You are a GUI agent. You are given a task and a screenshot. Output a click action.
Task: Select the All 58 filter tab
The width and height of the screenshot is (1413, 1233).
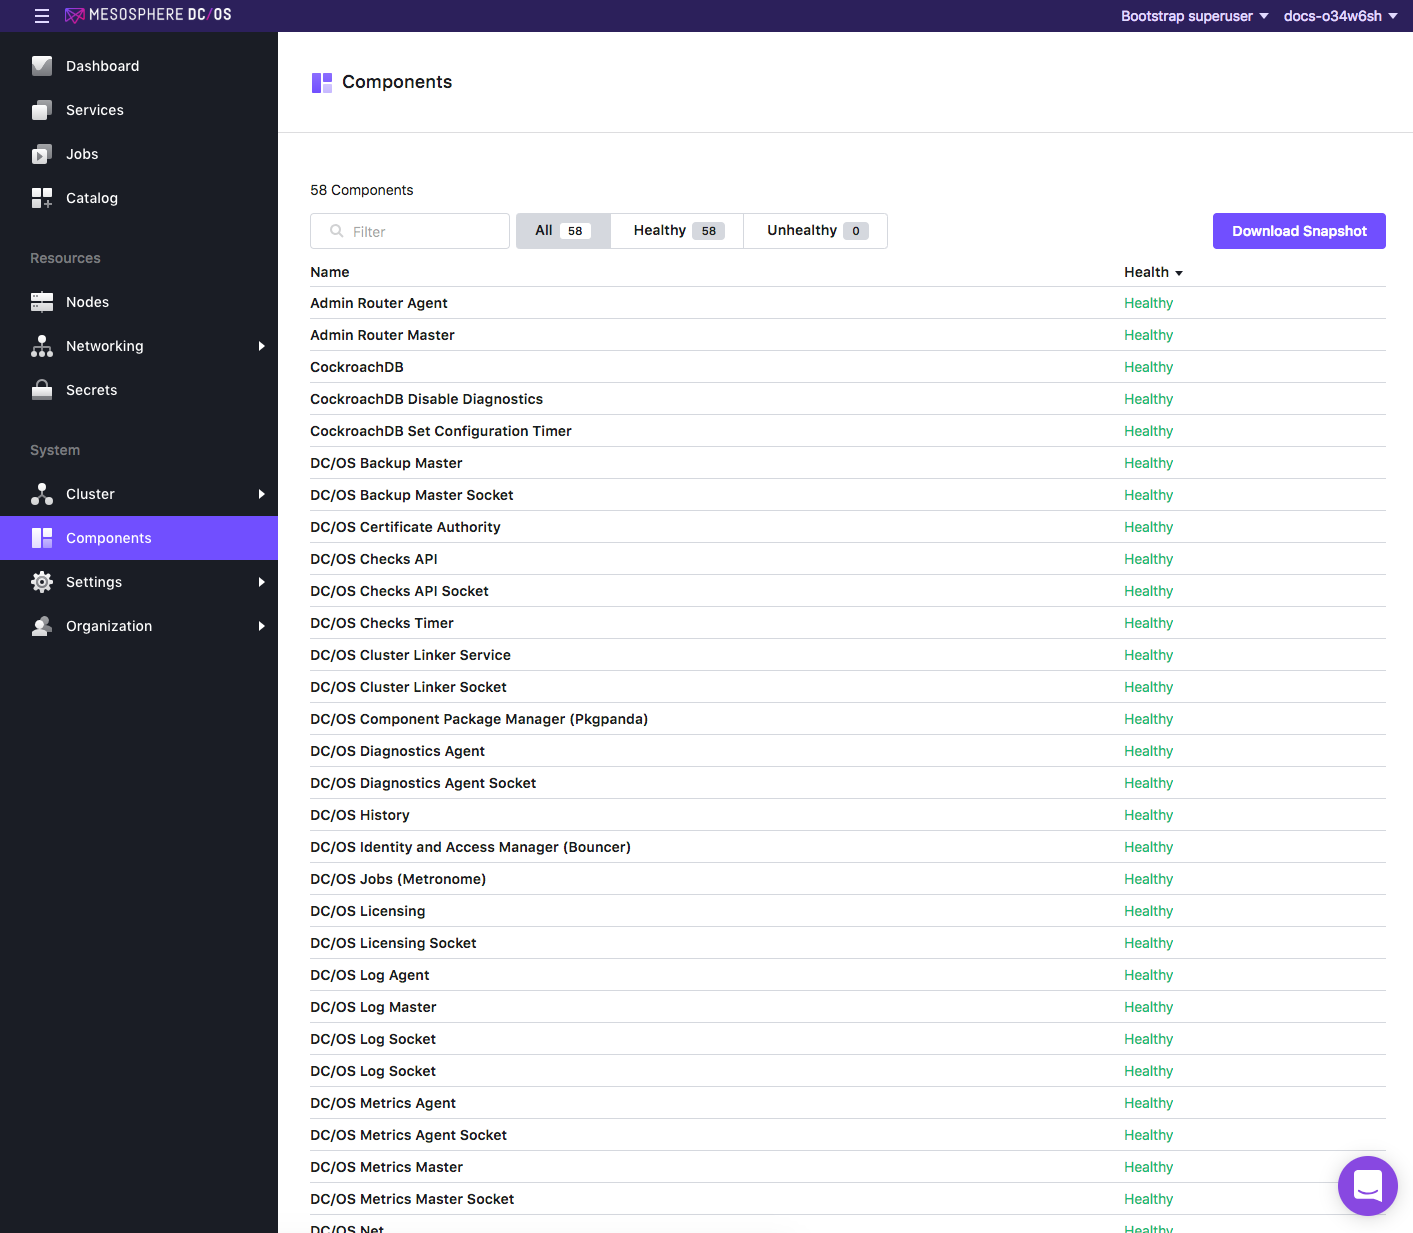563,231
